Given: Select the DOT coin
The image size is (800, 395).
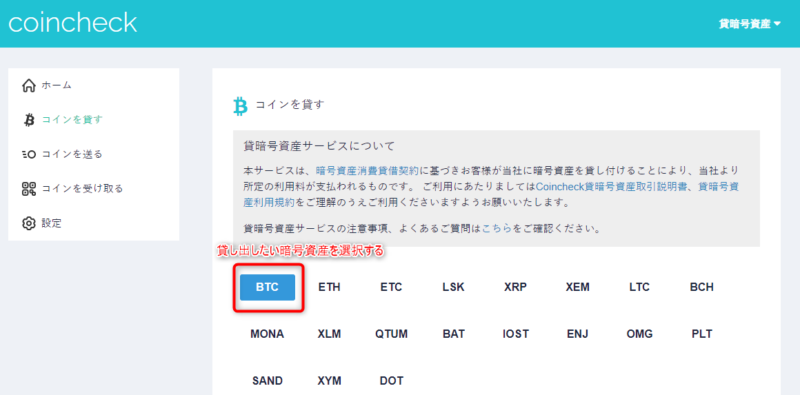Looking at the screenshot, I should click(x=391, y=381).
